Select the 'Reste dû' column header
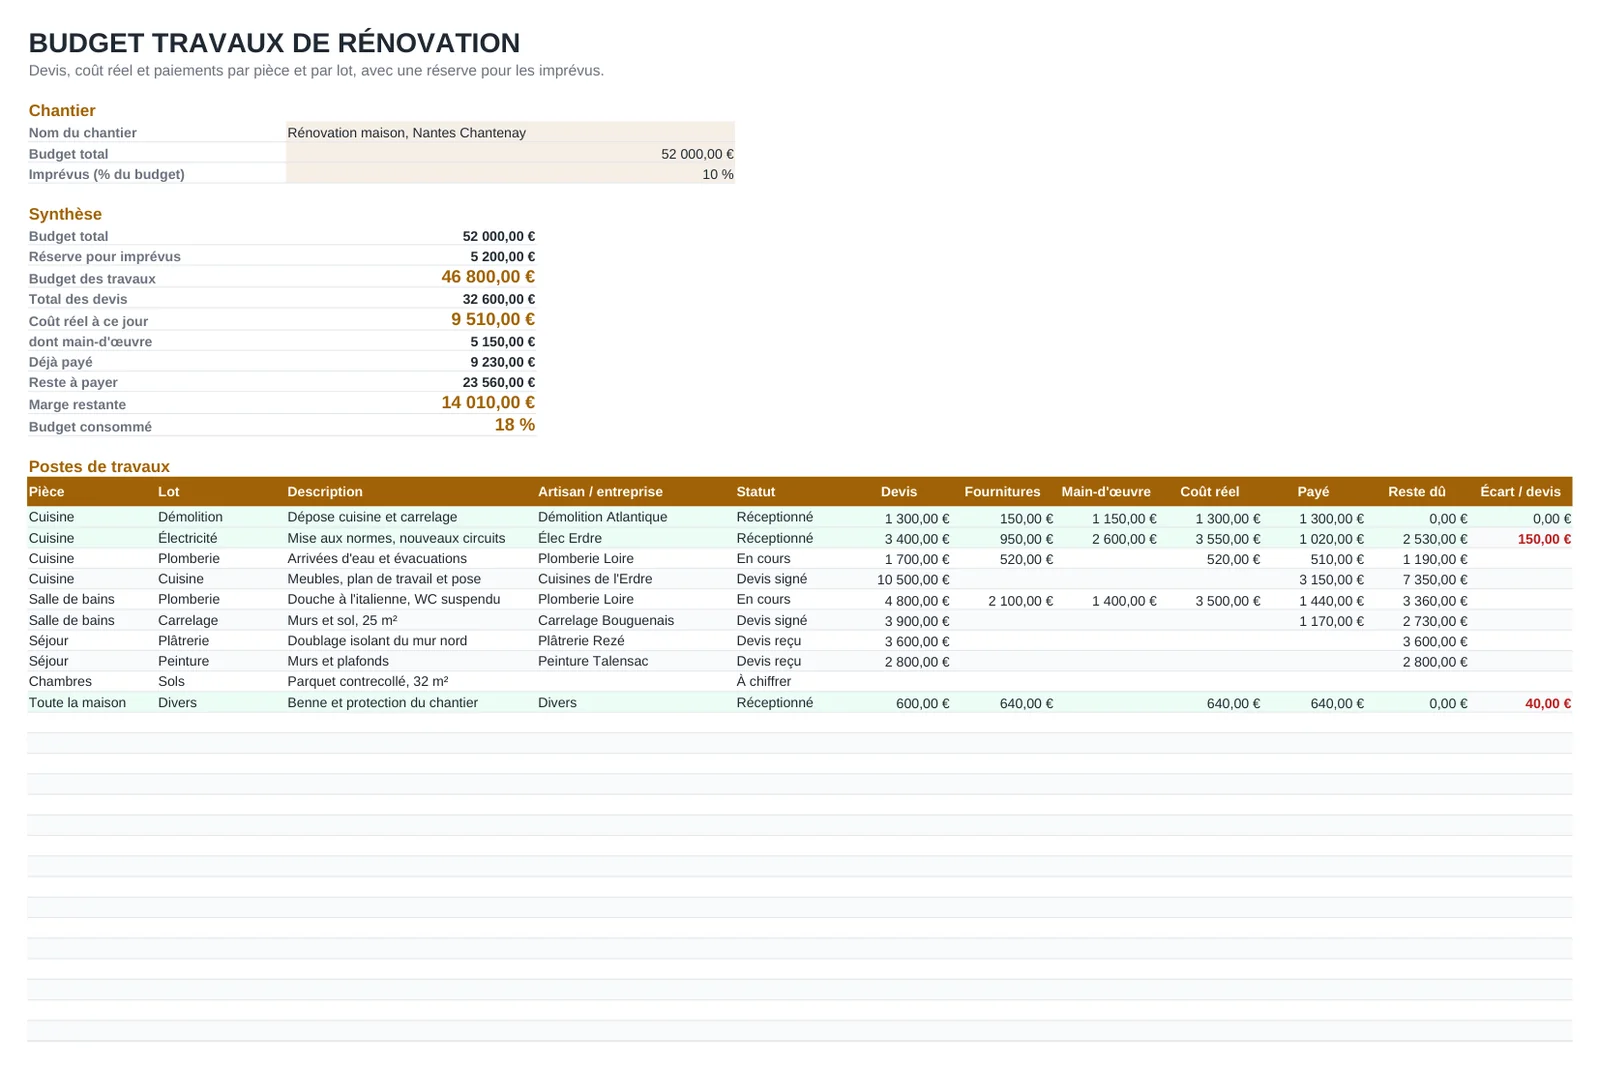1600x1069 pixels. (1416, 491)
